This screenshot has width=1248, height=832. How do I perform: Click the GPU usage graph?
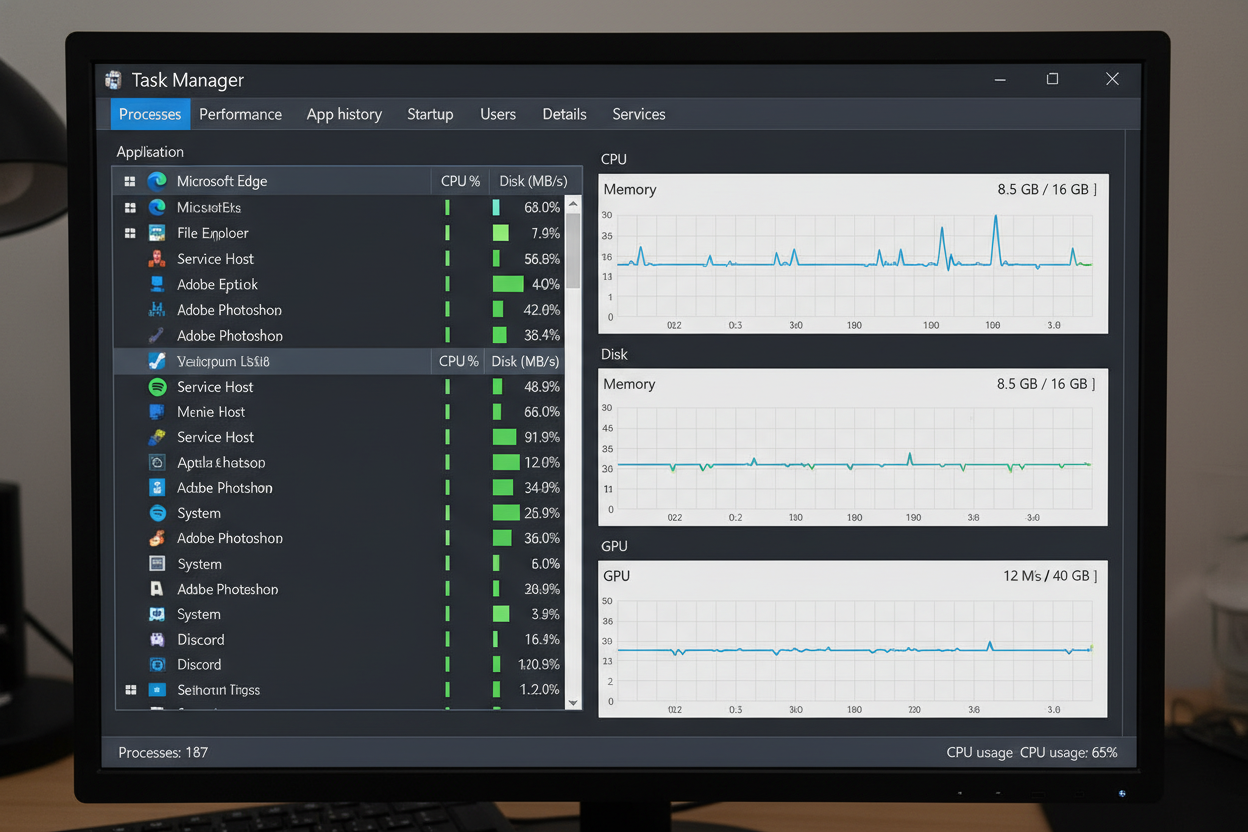click(x=852, y=650)
